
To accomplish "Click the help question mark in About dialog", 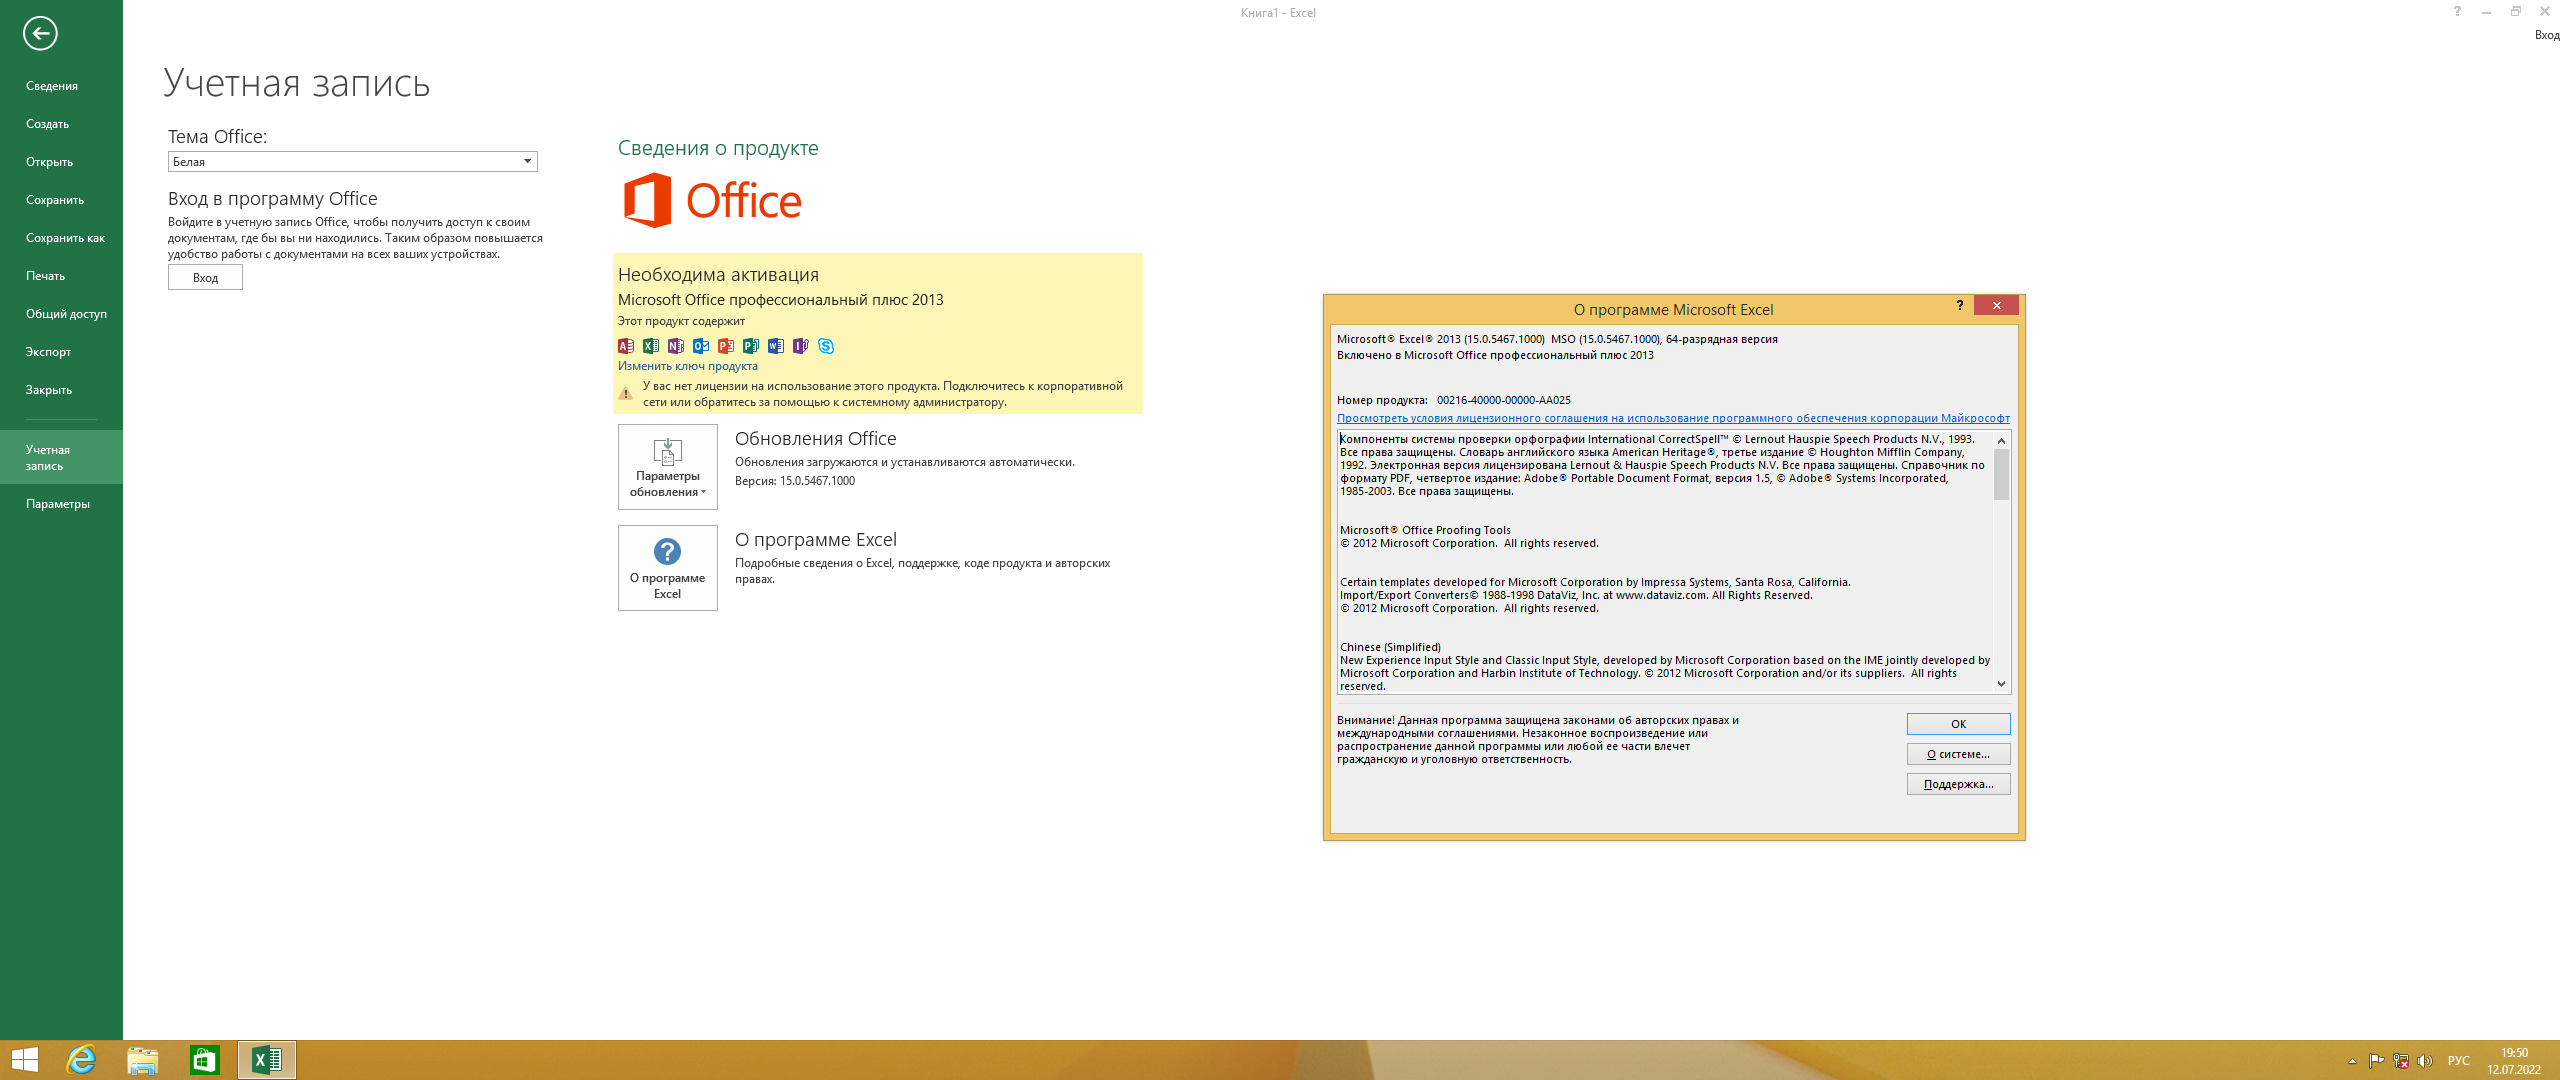I will click(x=1960, y=306).
